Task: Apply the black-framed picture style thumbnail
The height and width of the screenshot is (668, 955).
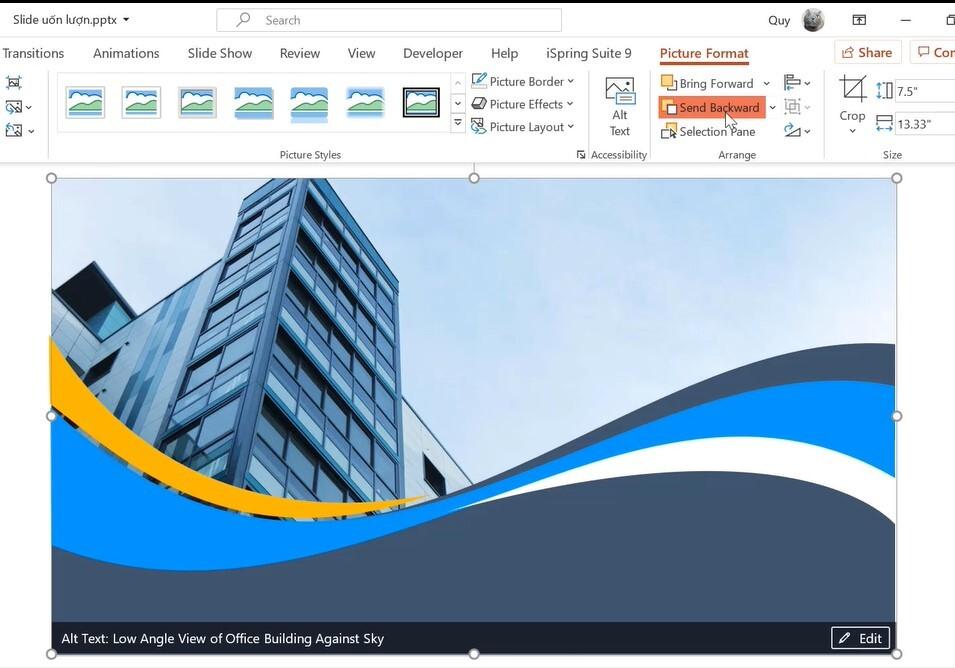Action: 421,102
